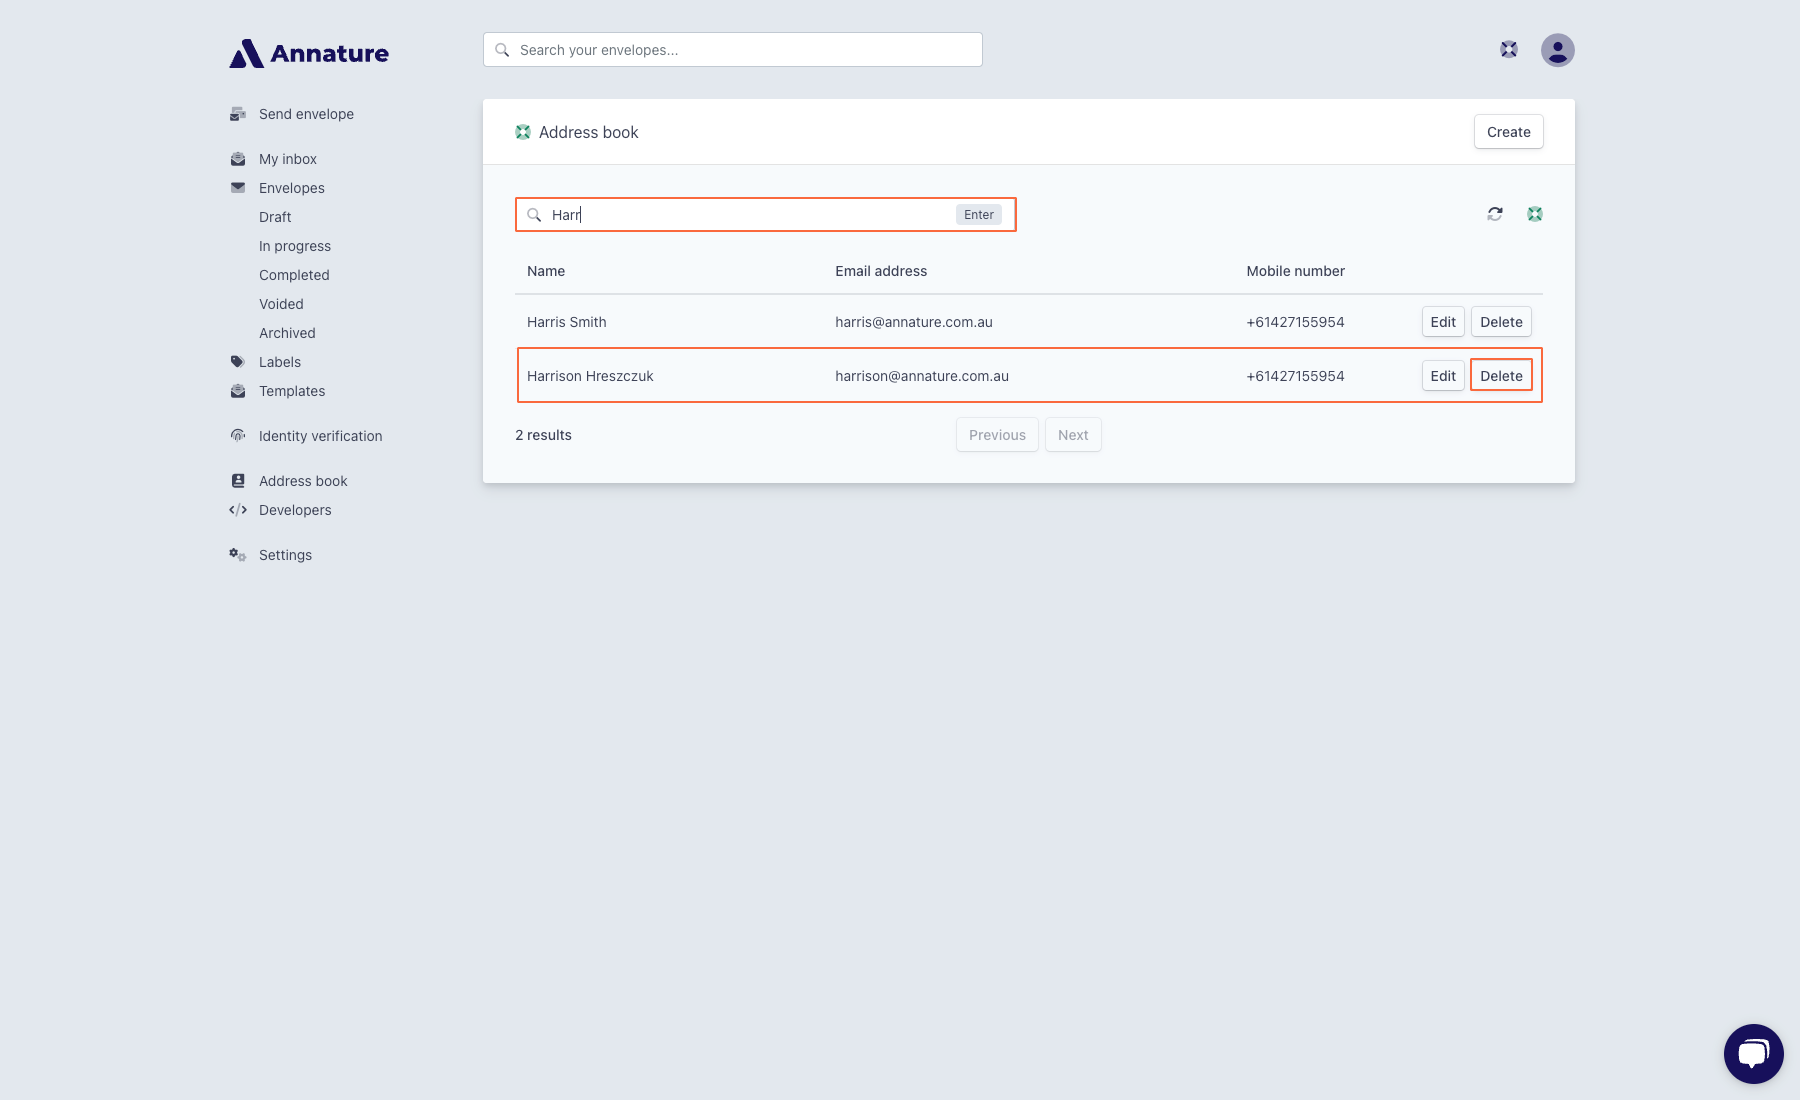Open the help lifebuoy icon in header
The width and height of the screenshot is (1800, 1100).
(1509, 50)
